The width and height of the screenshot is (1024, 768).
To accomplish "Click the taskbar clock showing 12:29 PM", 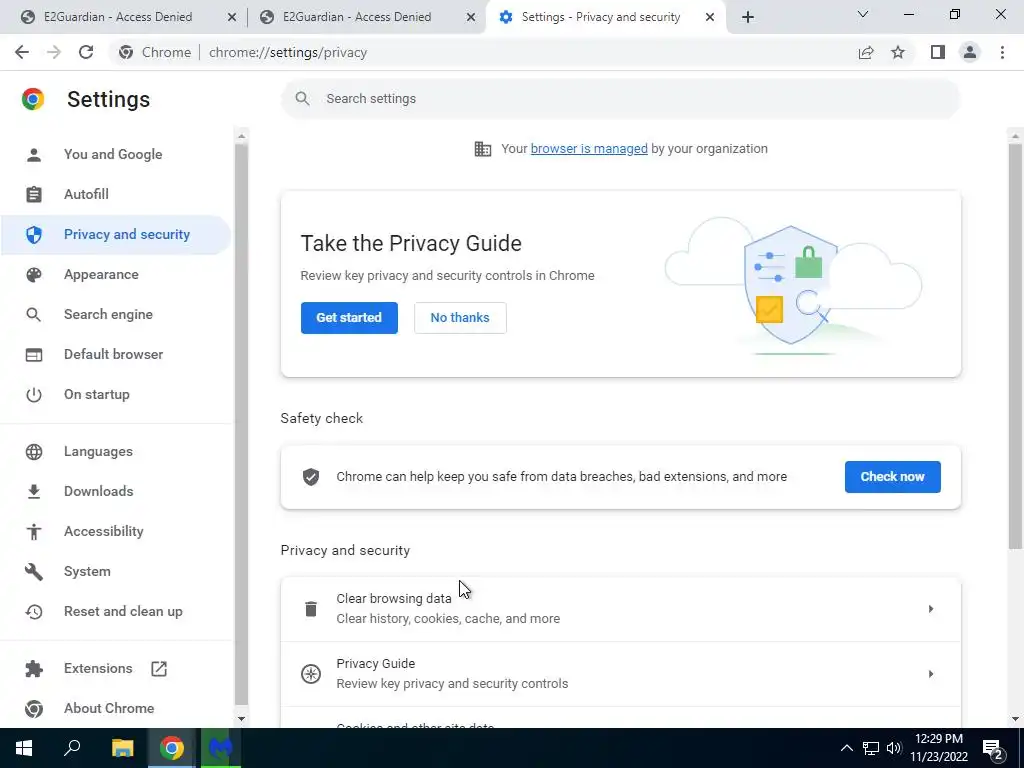I will [x=939, y=748].
